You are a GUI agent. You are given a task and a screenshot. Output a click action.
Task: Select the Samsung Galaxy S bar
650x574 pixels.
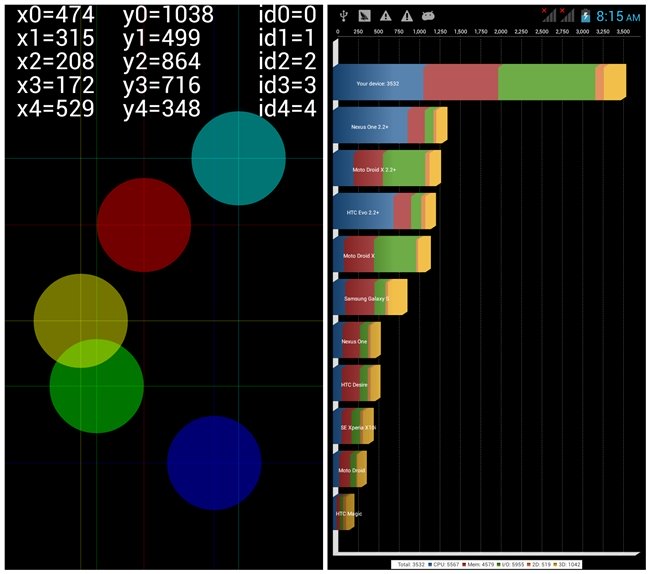[369, 298]
